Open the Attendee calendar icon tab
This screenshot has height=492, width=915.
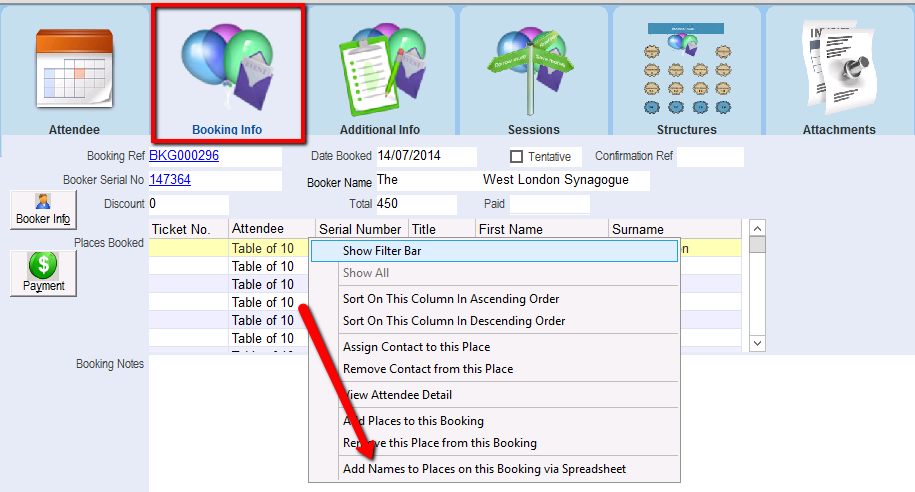(74, 70)
